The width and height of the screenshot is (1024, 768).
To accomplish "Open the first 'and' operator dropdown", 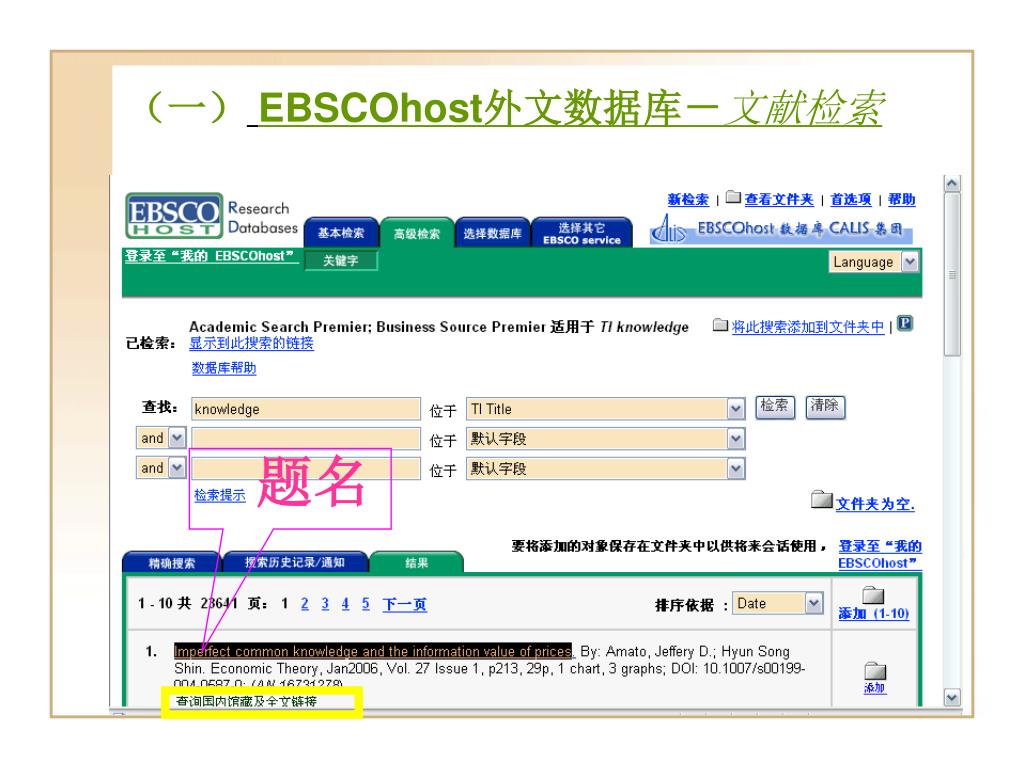I will point(177,438).
